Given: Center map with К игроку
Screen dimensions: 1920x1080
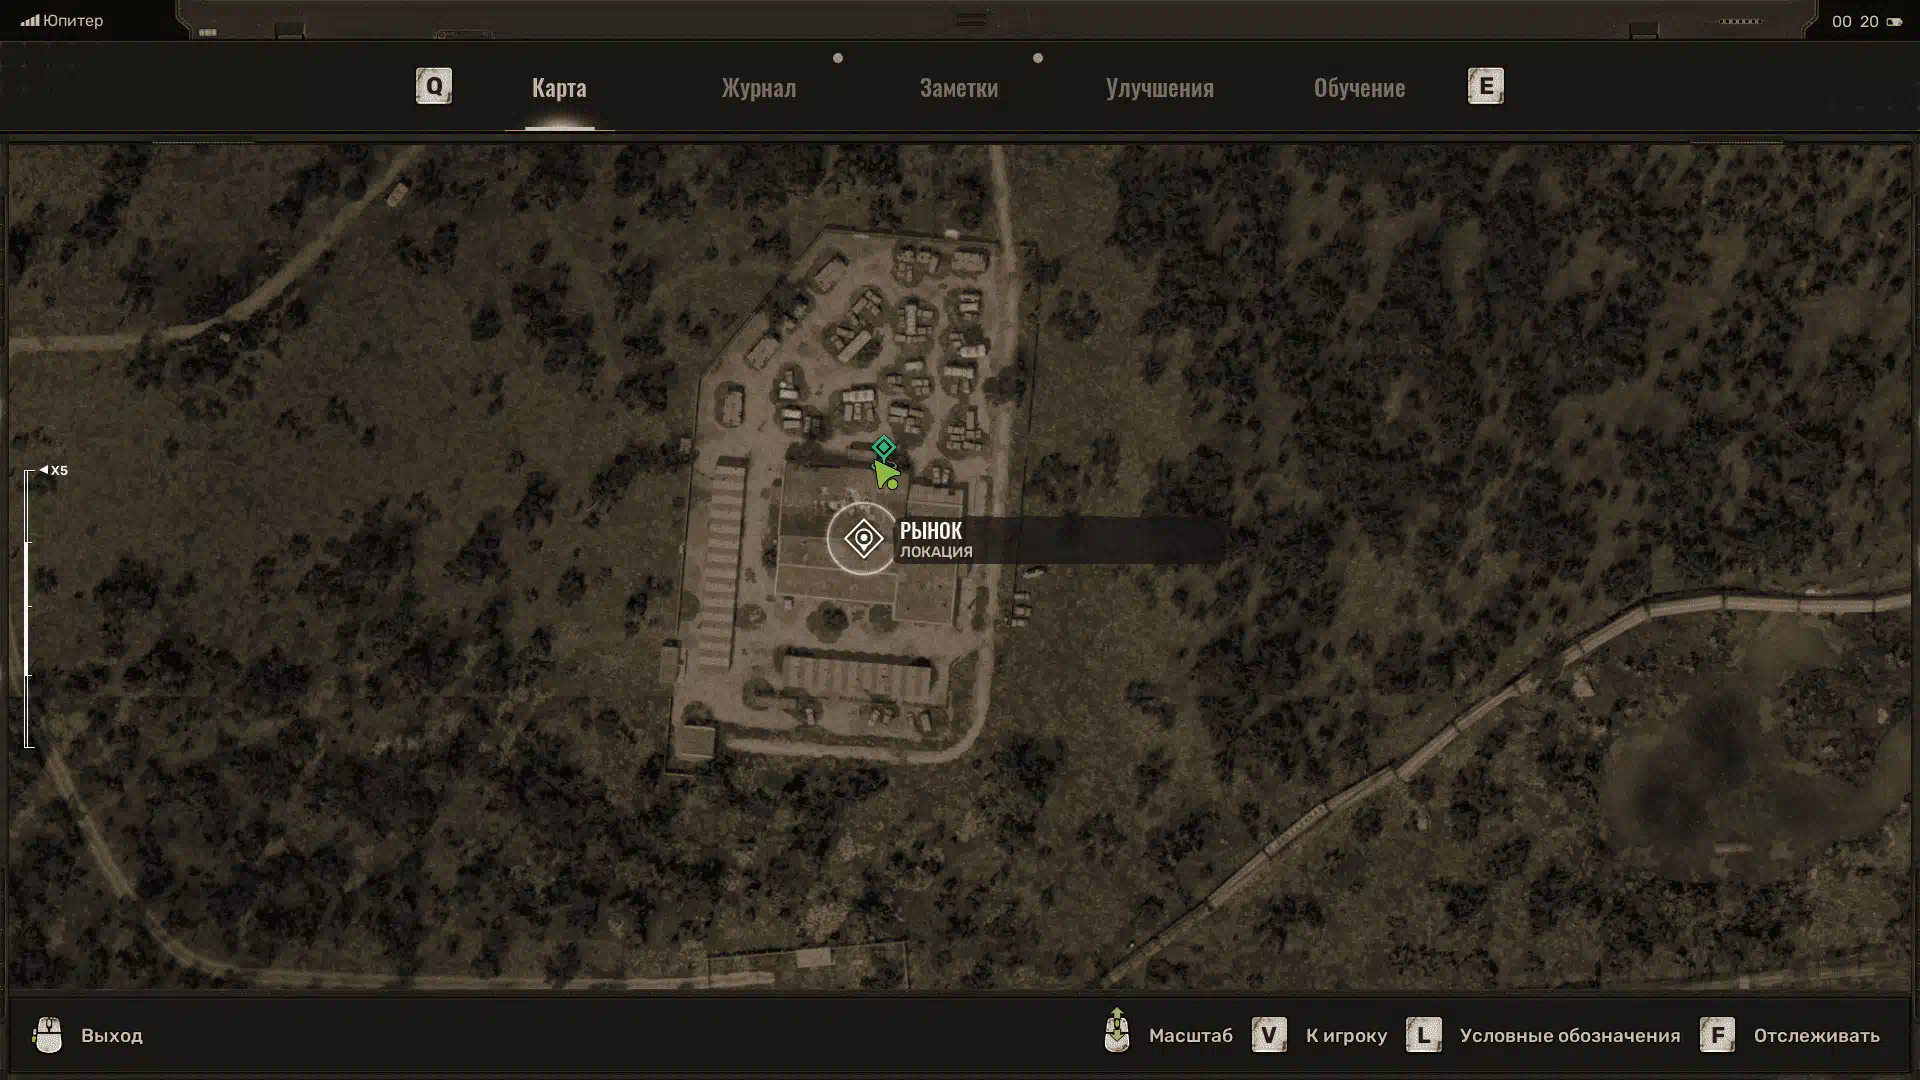Looking at the screenshot, I should [1346, 1036].
